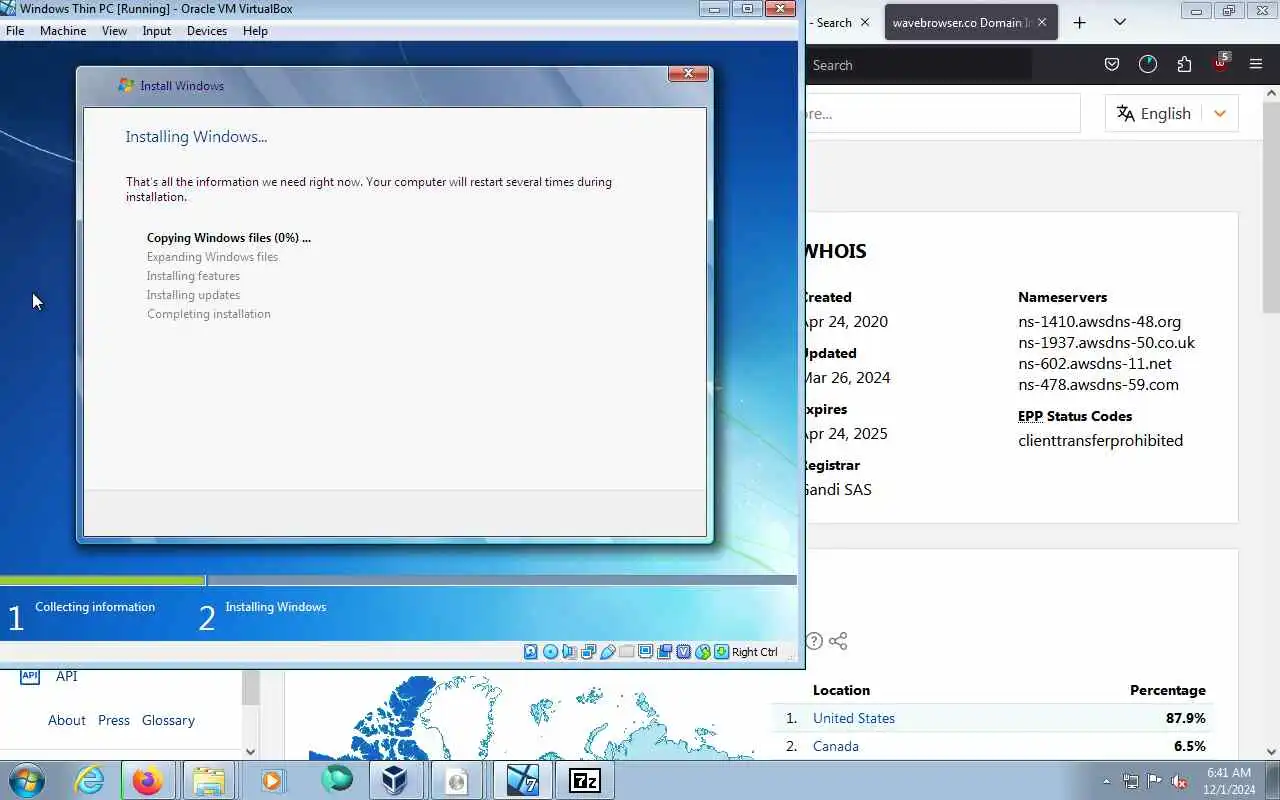Image resolution: width=1280 pixels, height=800 pixels.
Task: Open the Input menu in VirtualBox
Action: [157, 31]
